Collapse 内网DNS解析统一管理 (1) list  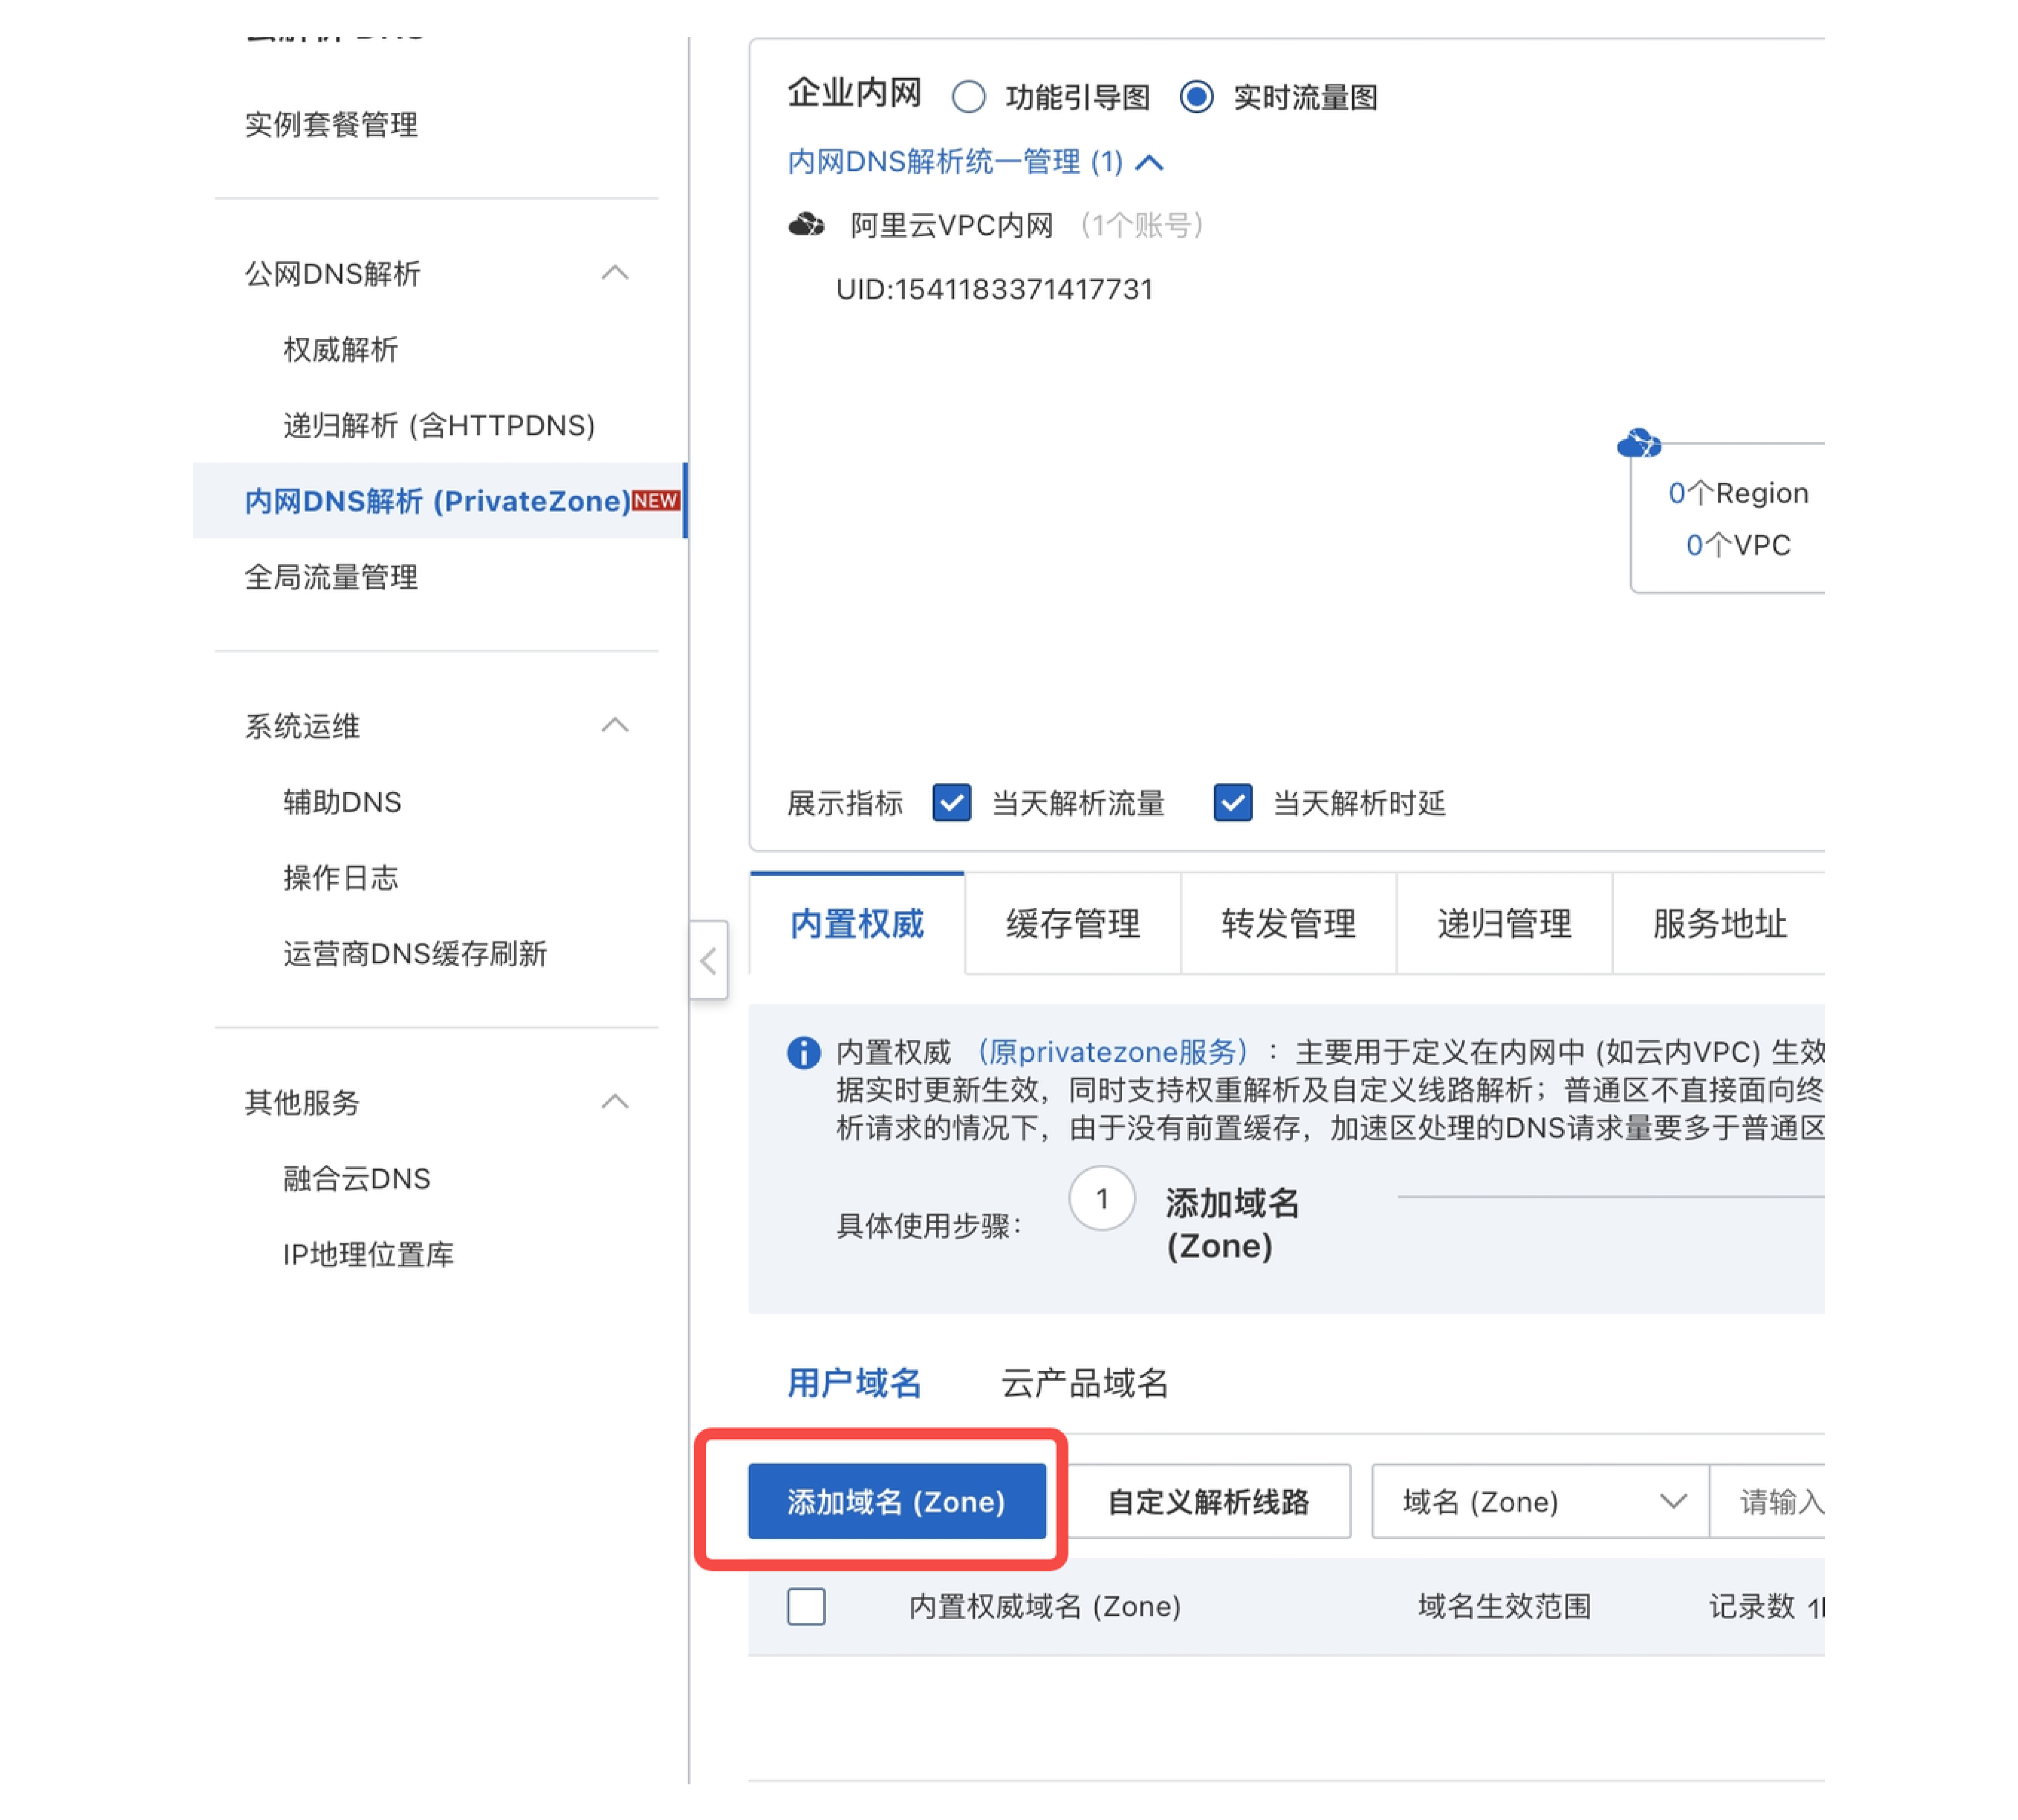tap(1150, 162)
